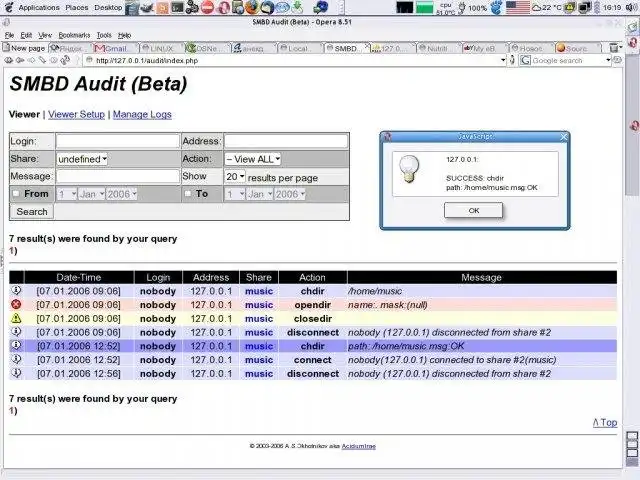This screenshot has height=480, width=640.
Task: Click the Date-Time column header
Action: (x=79, y=277)
